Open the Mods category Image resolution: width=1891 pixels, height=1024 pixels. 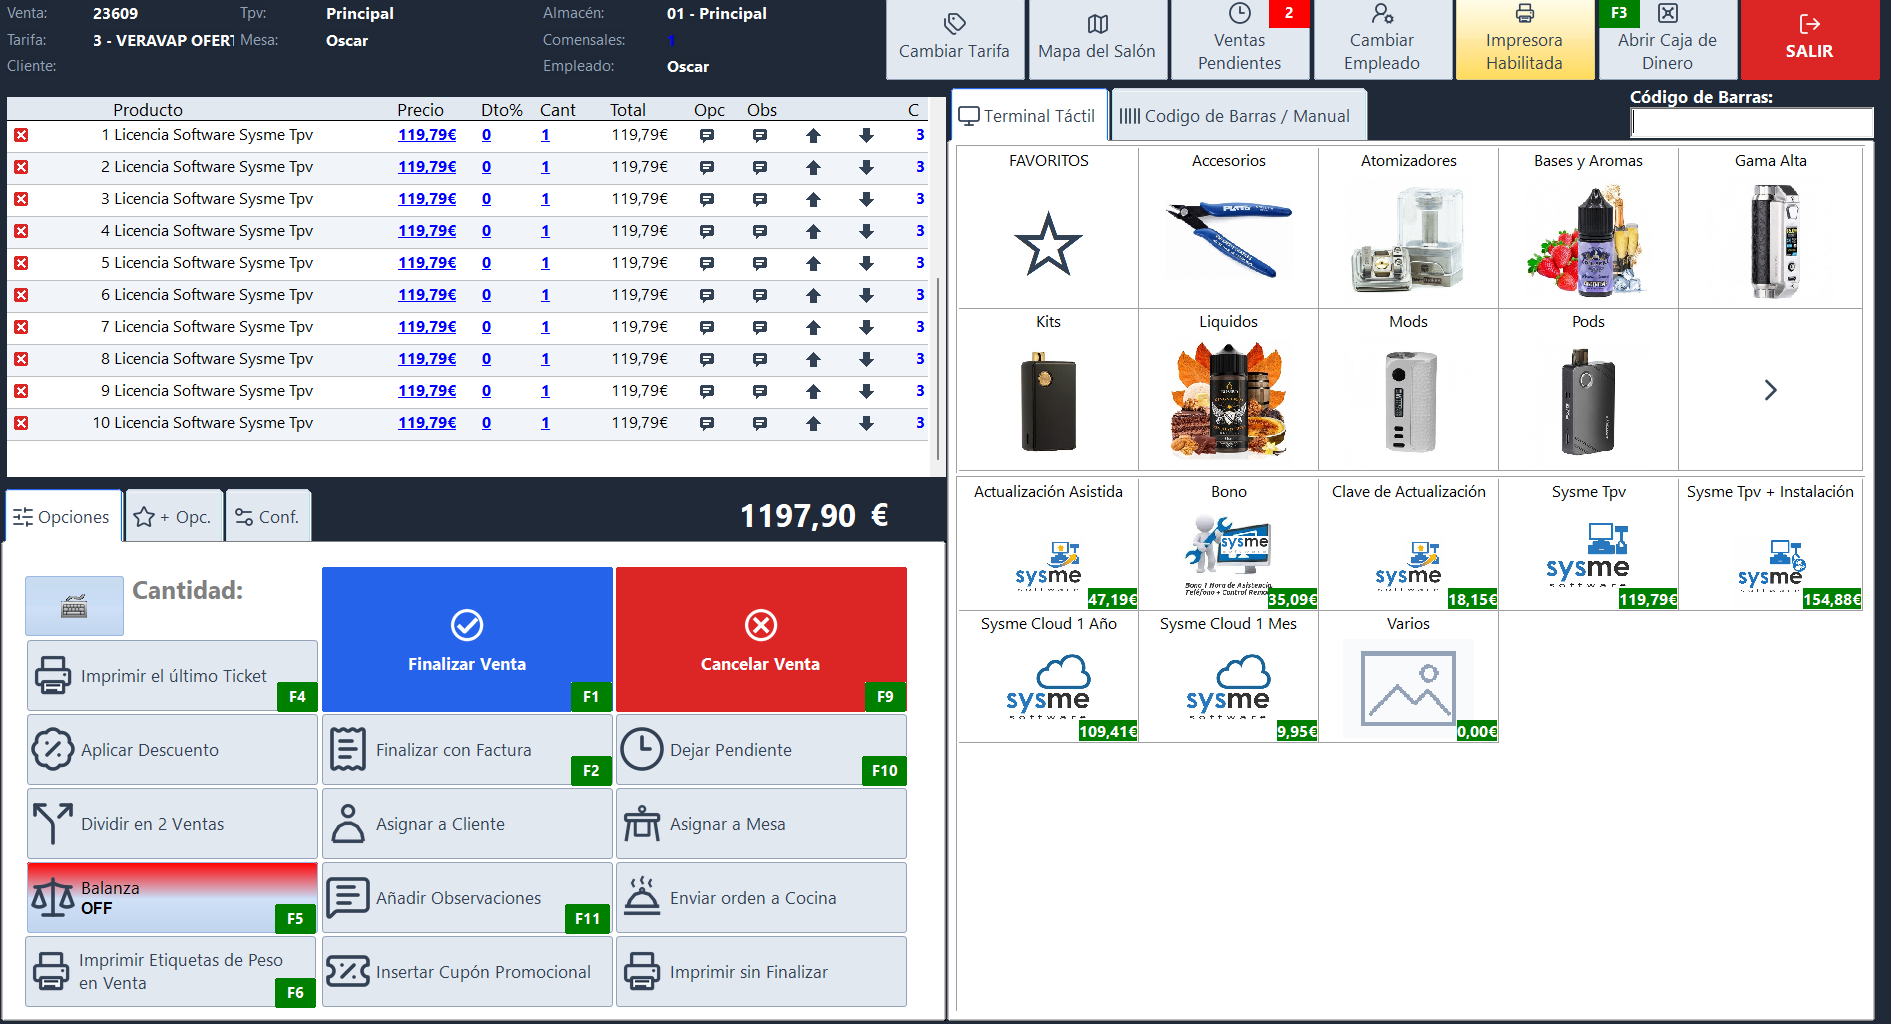1408,389
